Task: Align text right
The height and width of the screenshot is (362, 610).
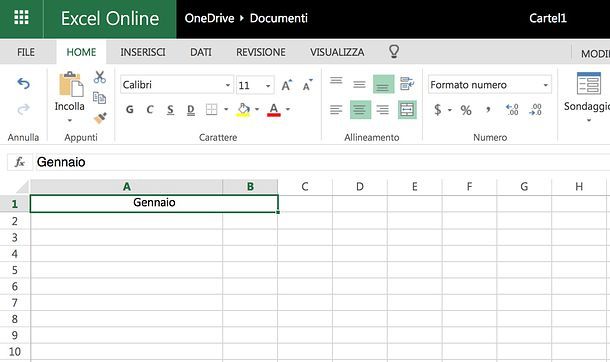Action: click(383, 110)
